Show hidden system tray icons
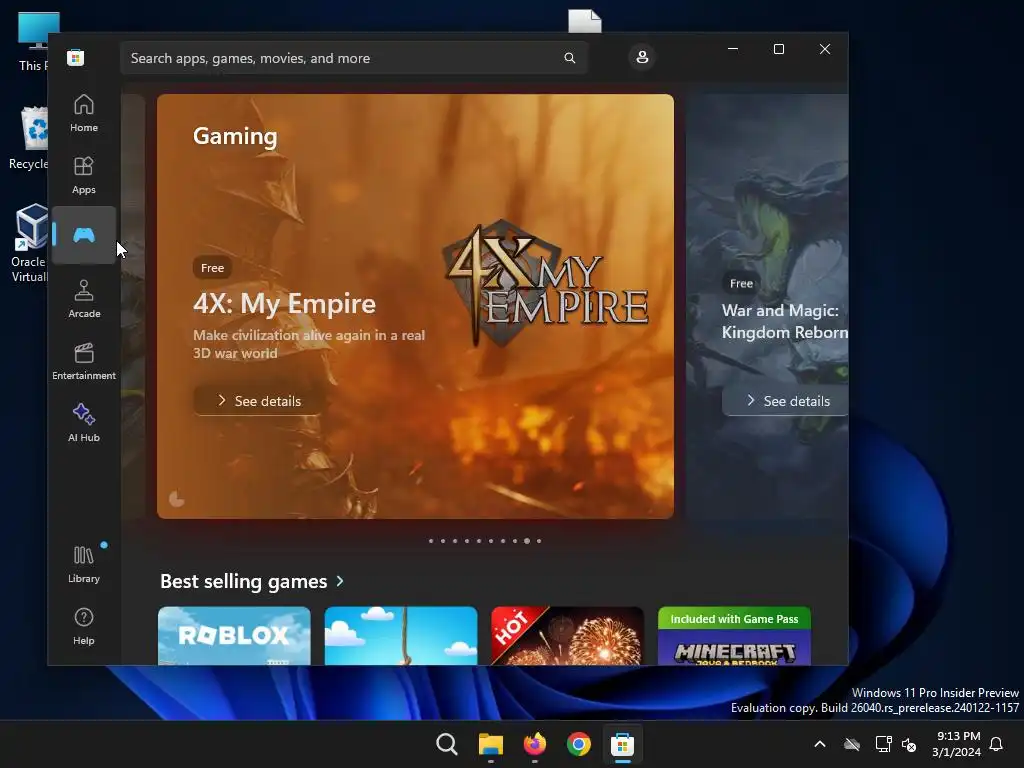The width and height of the screenshot is (1024, 768). pyautogui.click(x=820, y=744)
